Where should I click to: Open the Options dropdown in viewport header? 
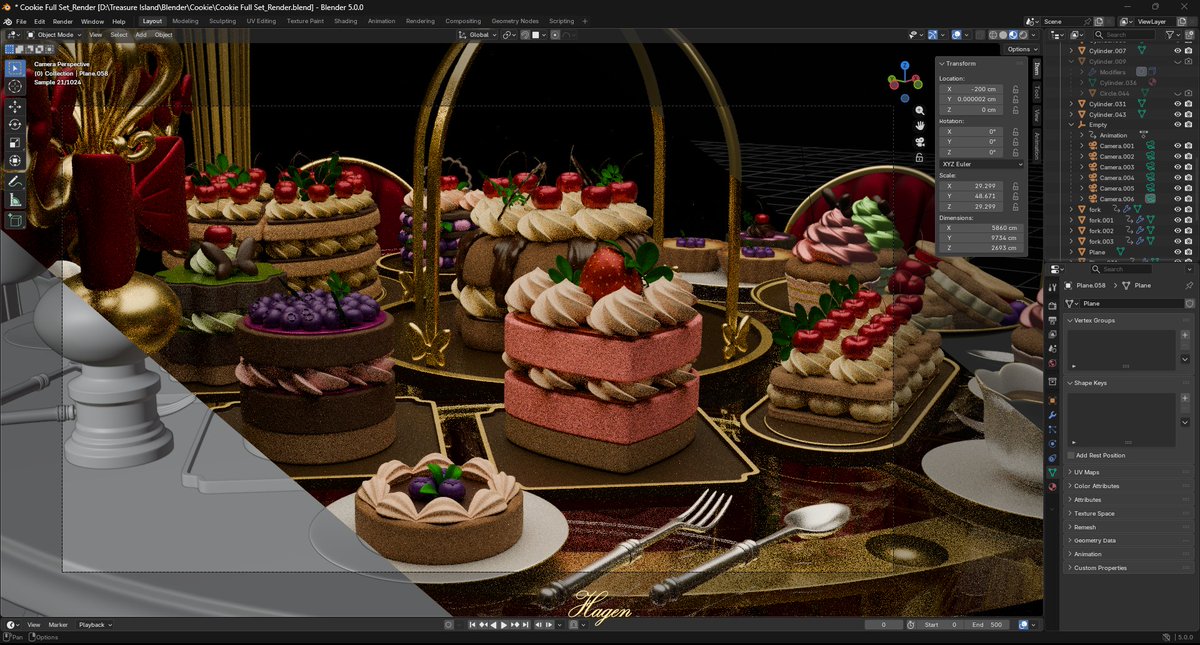(x=1020, y=49)
